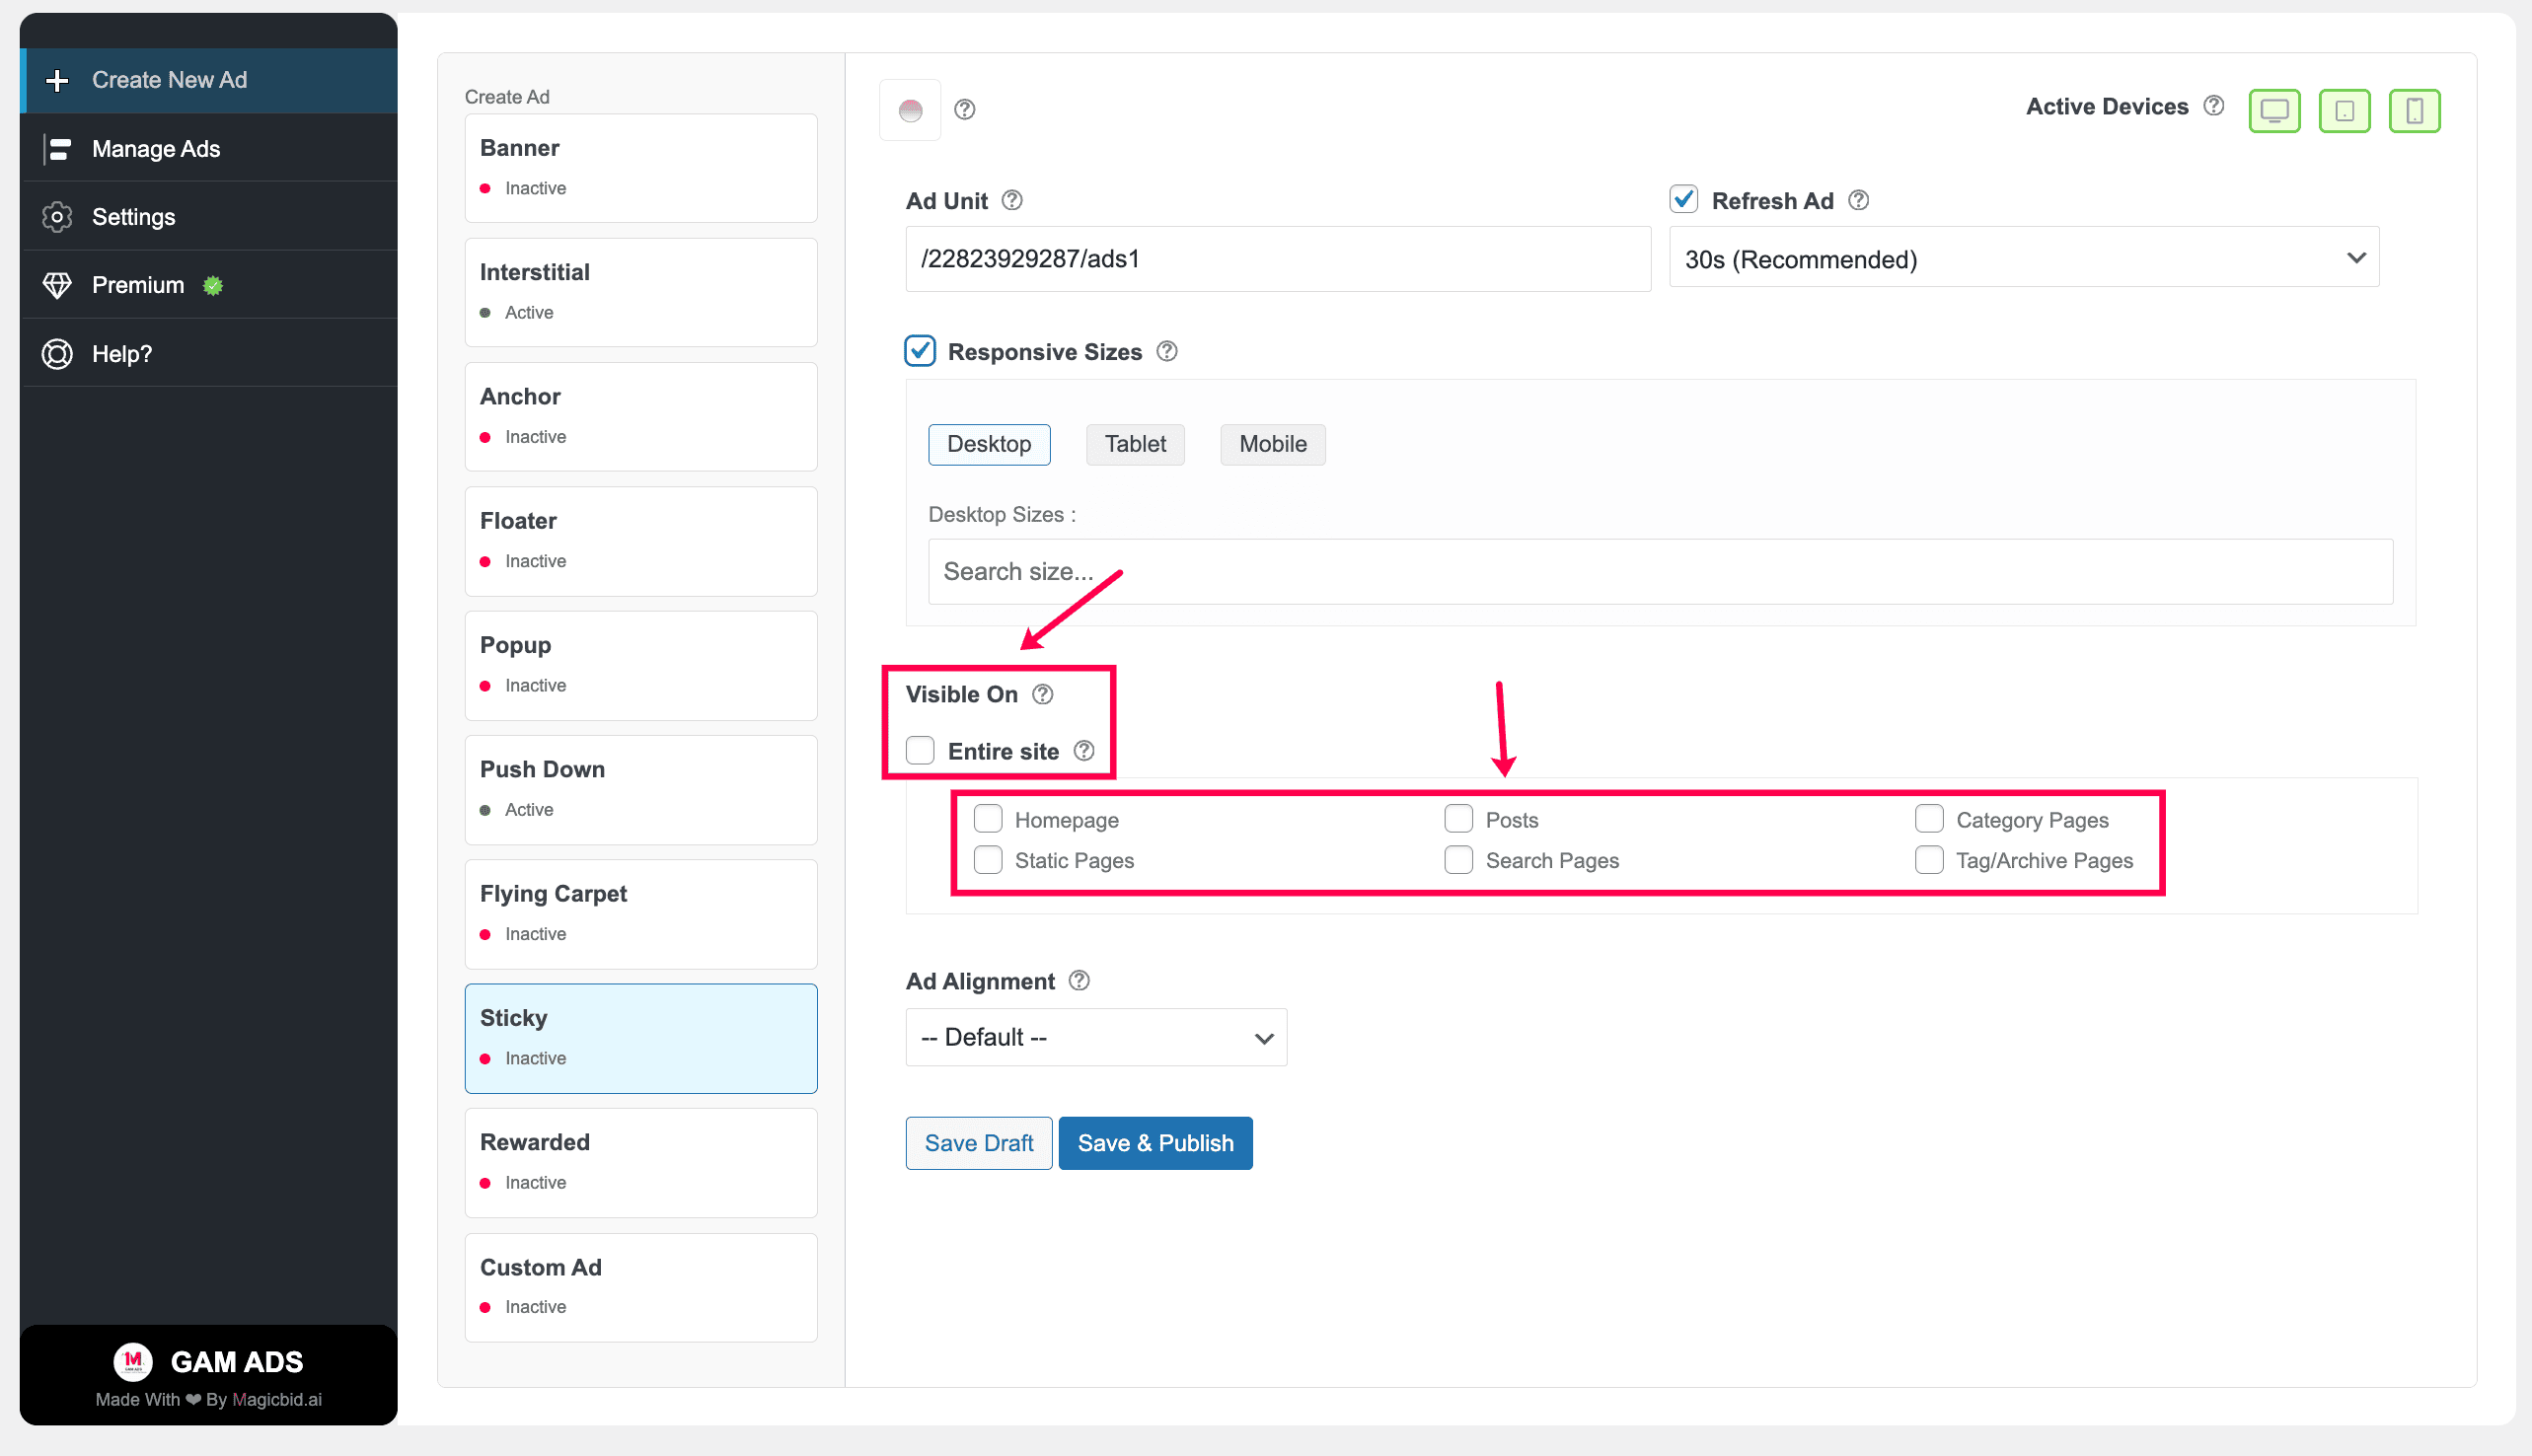Viewport: 2532px width, 1456px height.
Task: Switch to the Mobile sizes tab
Action: tap(1273, 444)
